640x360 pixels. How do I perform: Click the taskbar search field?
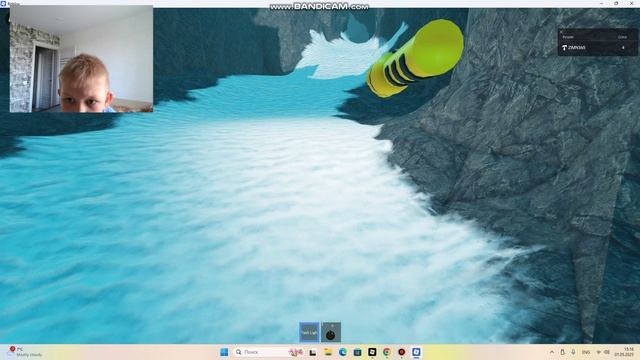(269, 352)
